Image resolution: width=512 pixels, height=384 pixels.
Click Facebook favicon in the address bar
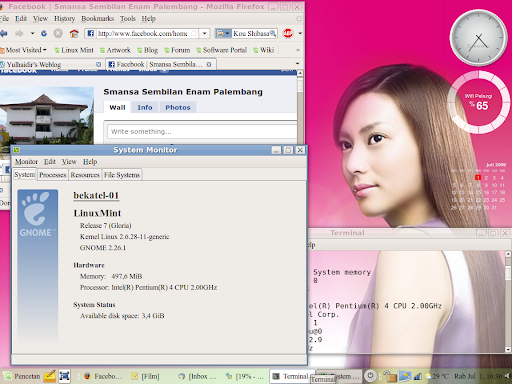[91, 33]
